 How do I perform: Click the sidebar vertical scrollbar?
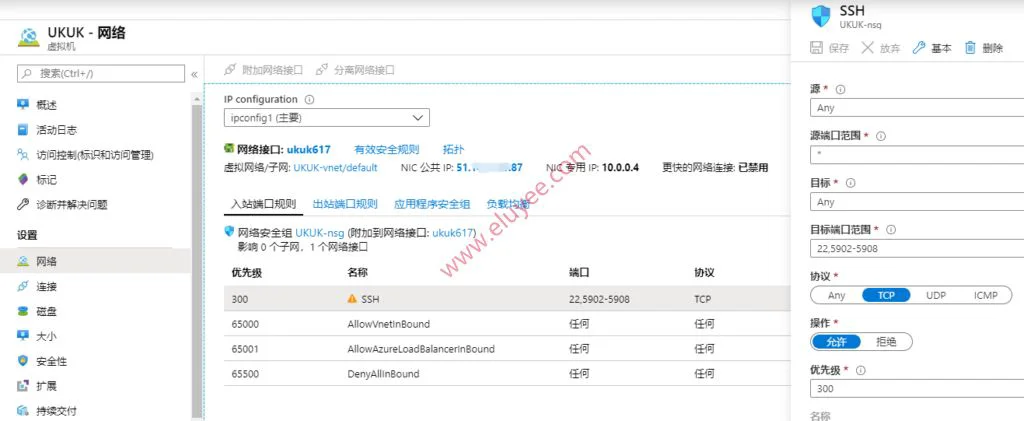click(197, 261)
